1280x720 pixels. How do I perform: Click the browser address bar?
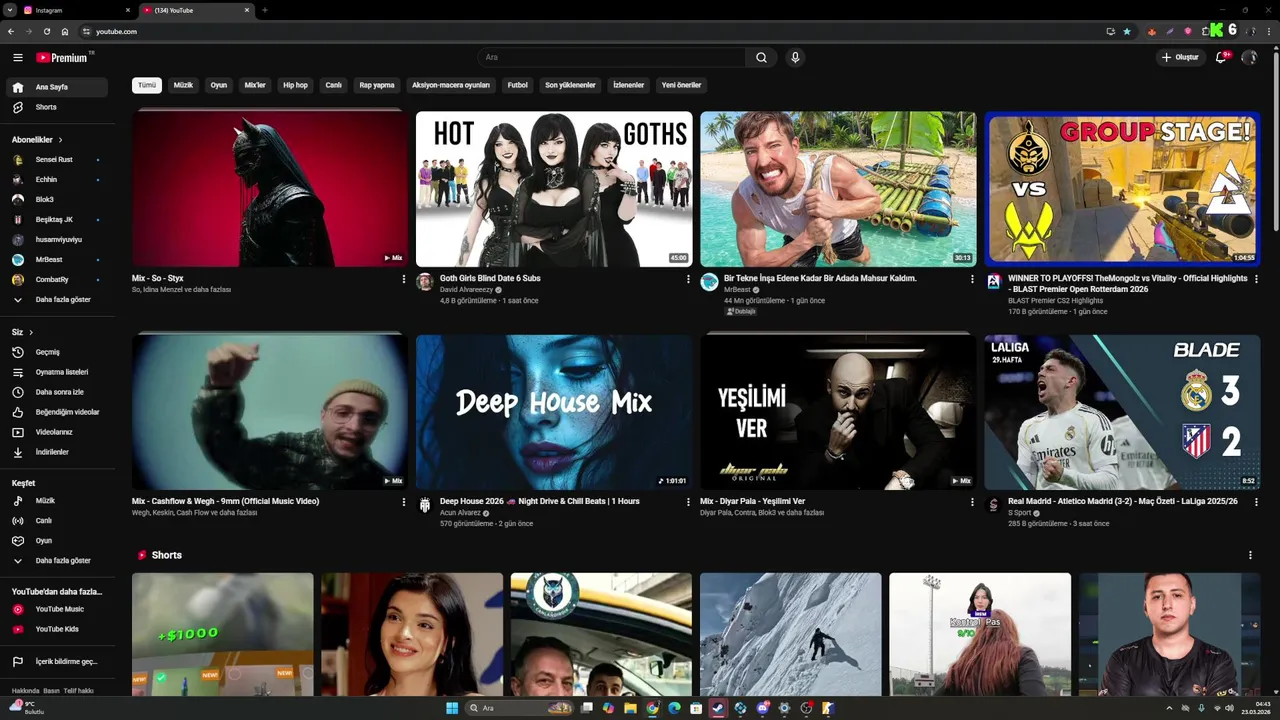click(590, 32)
